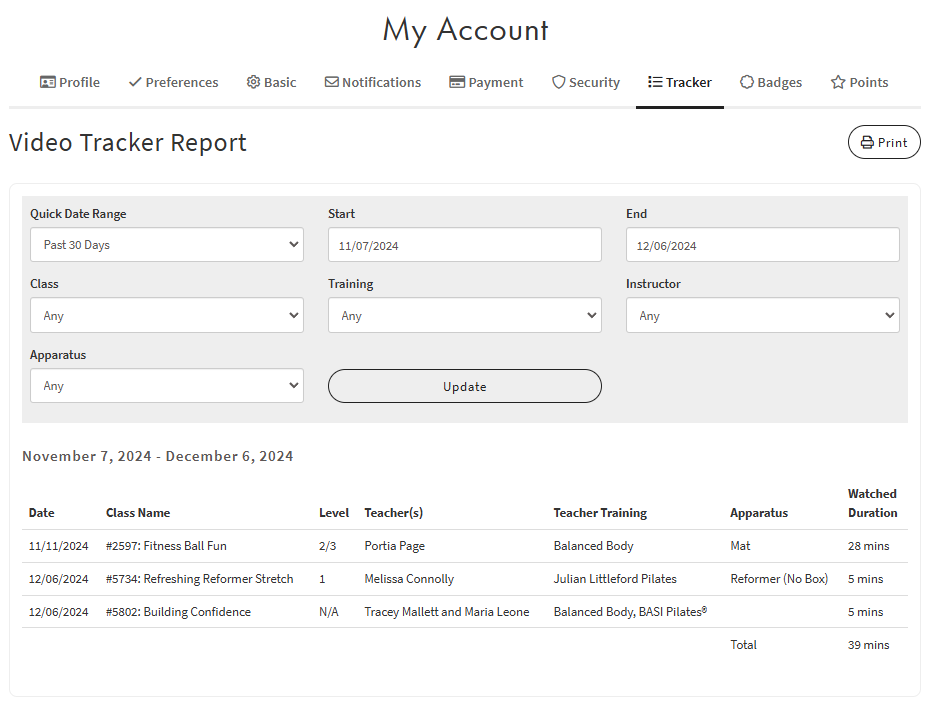Open the Apparatus filter dropdown

pos(167,386)
